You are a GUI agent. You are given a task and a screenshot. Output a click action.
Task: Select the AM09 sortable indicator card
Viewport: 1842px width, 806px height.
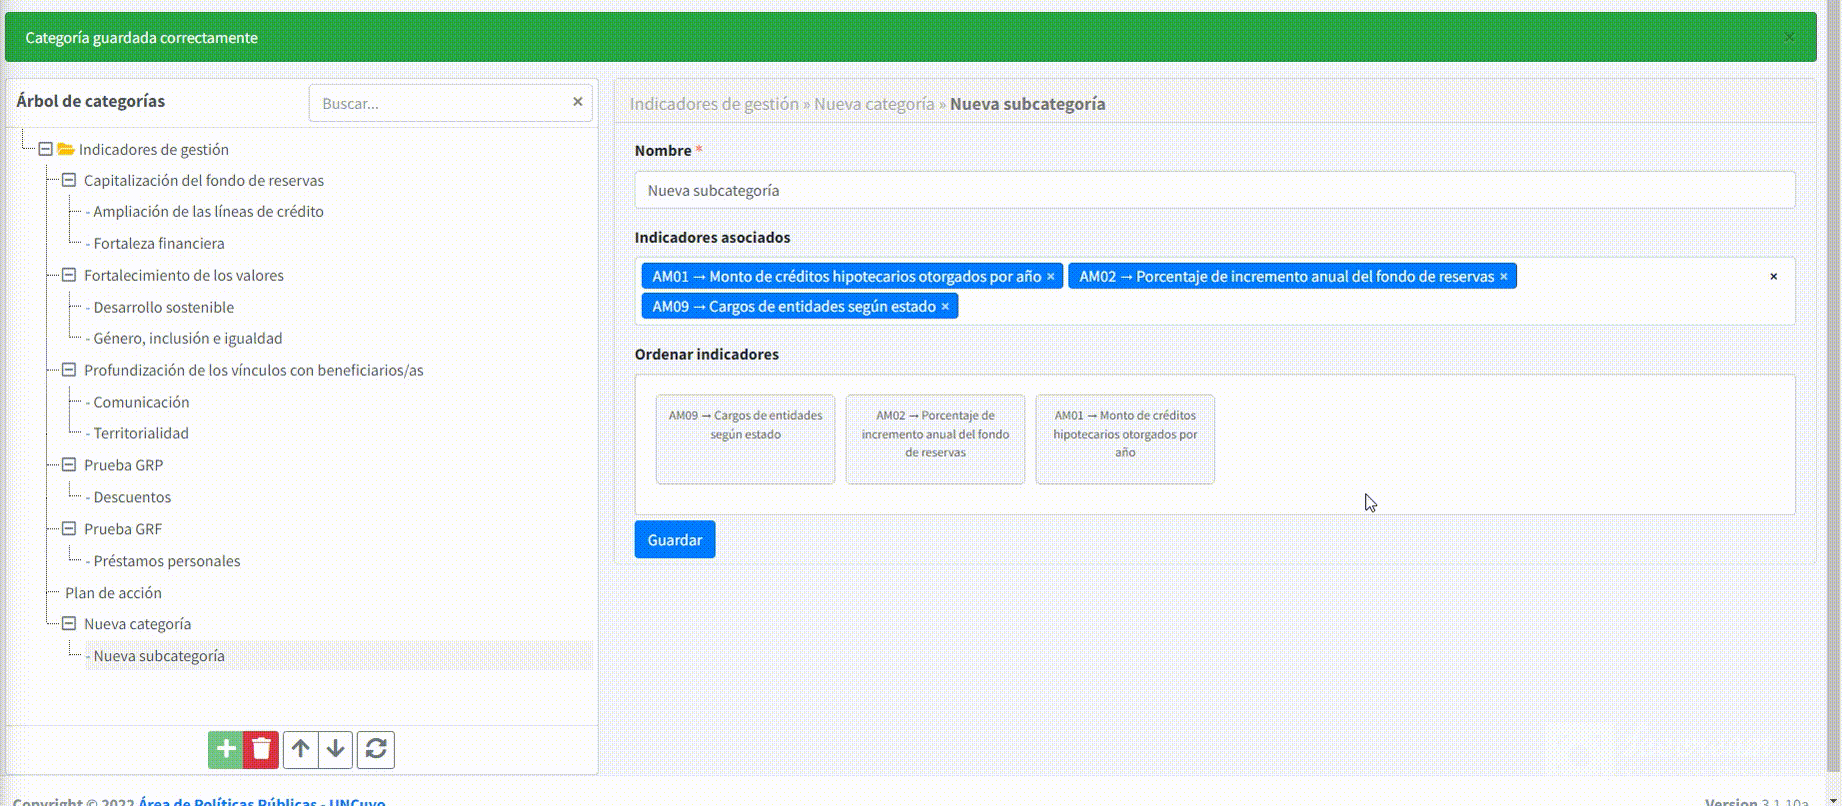(745, 439)
